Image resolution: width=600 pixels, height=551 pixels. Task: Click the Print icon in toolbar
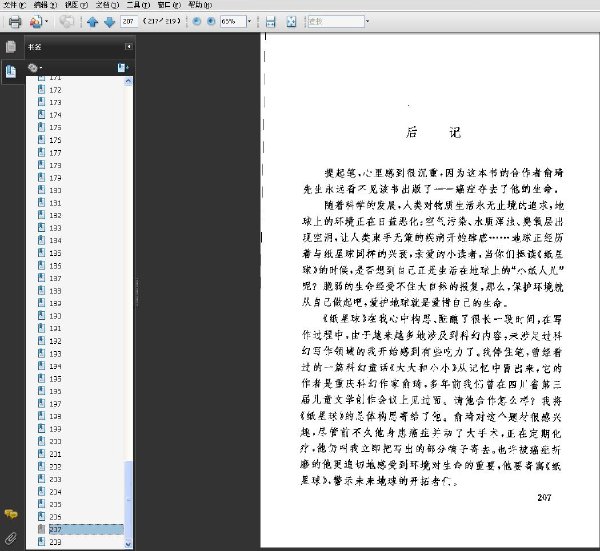tap(15, 22)
